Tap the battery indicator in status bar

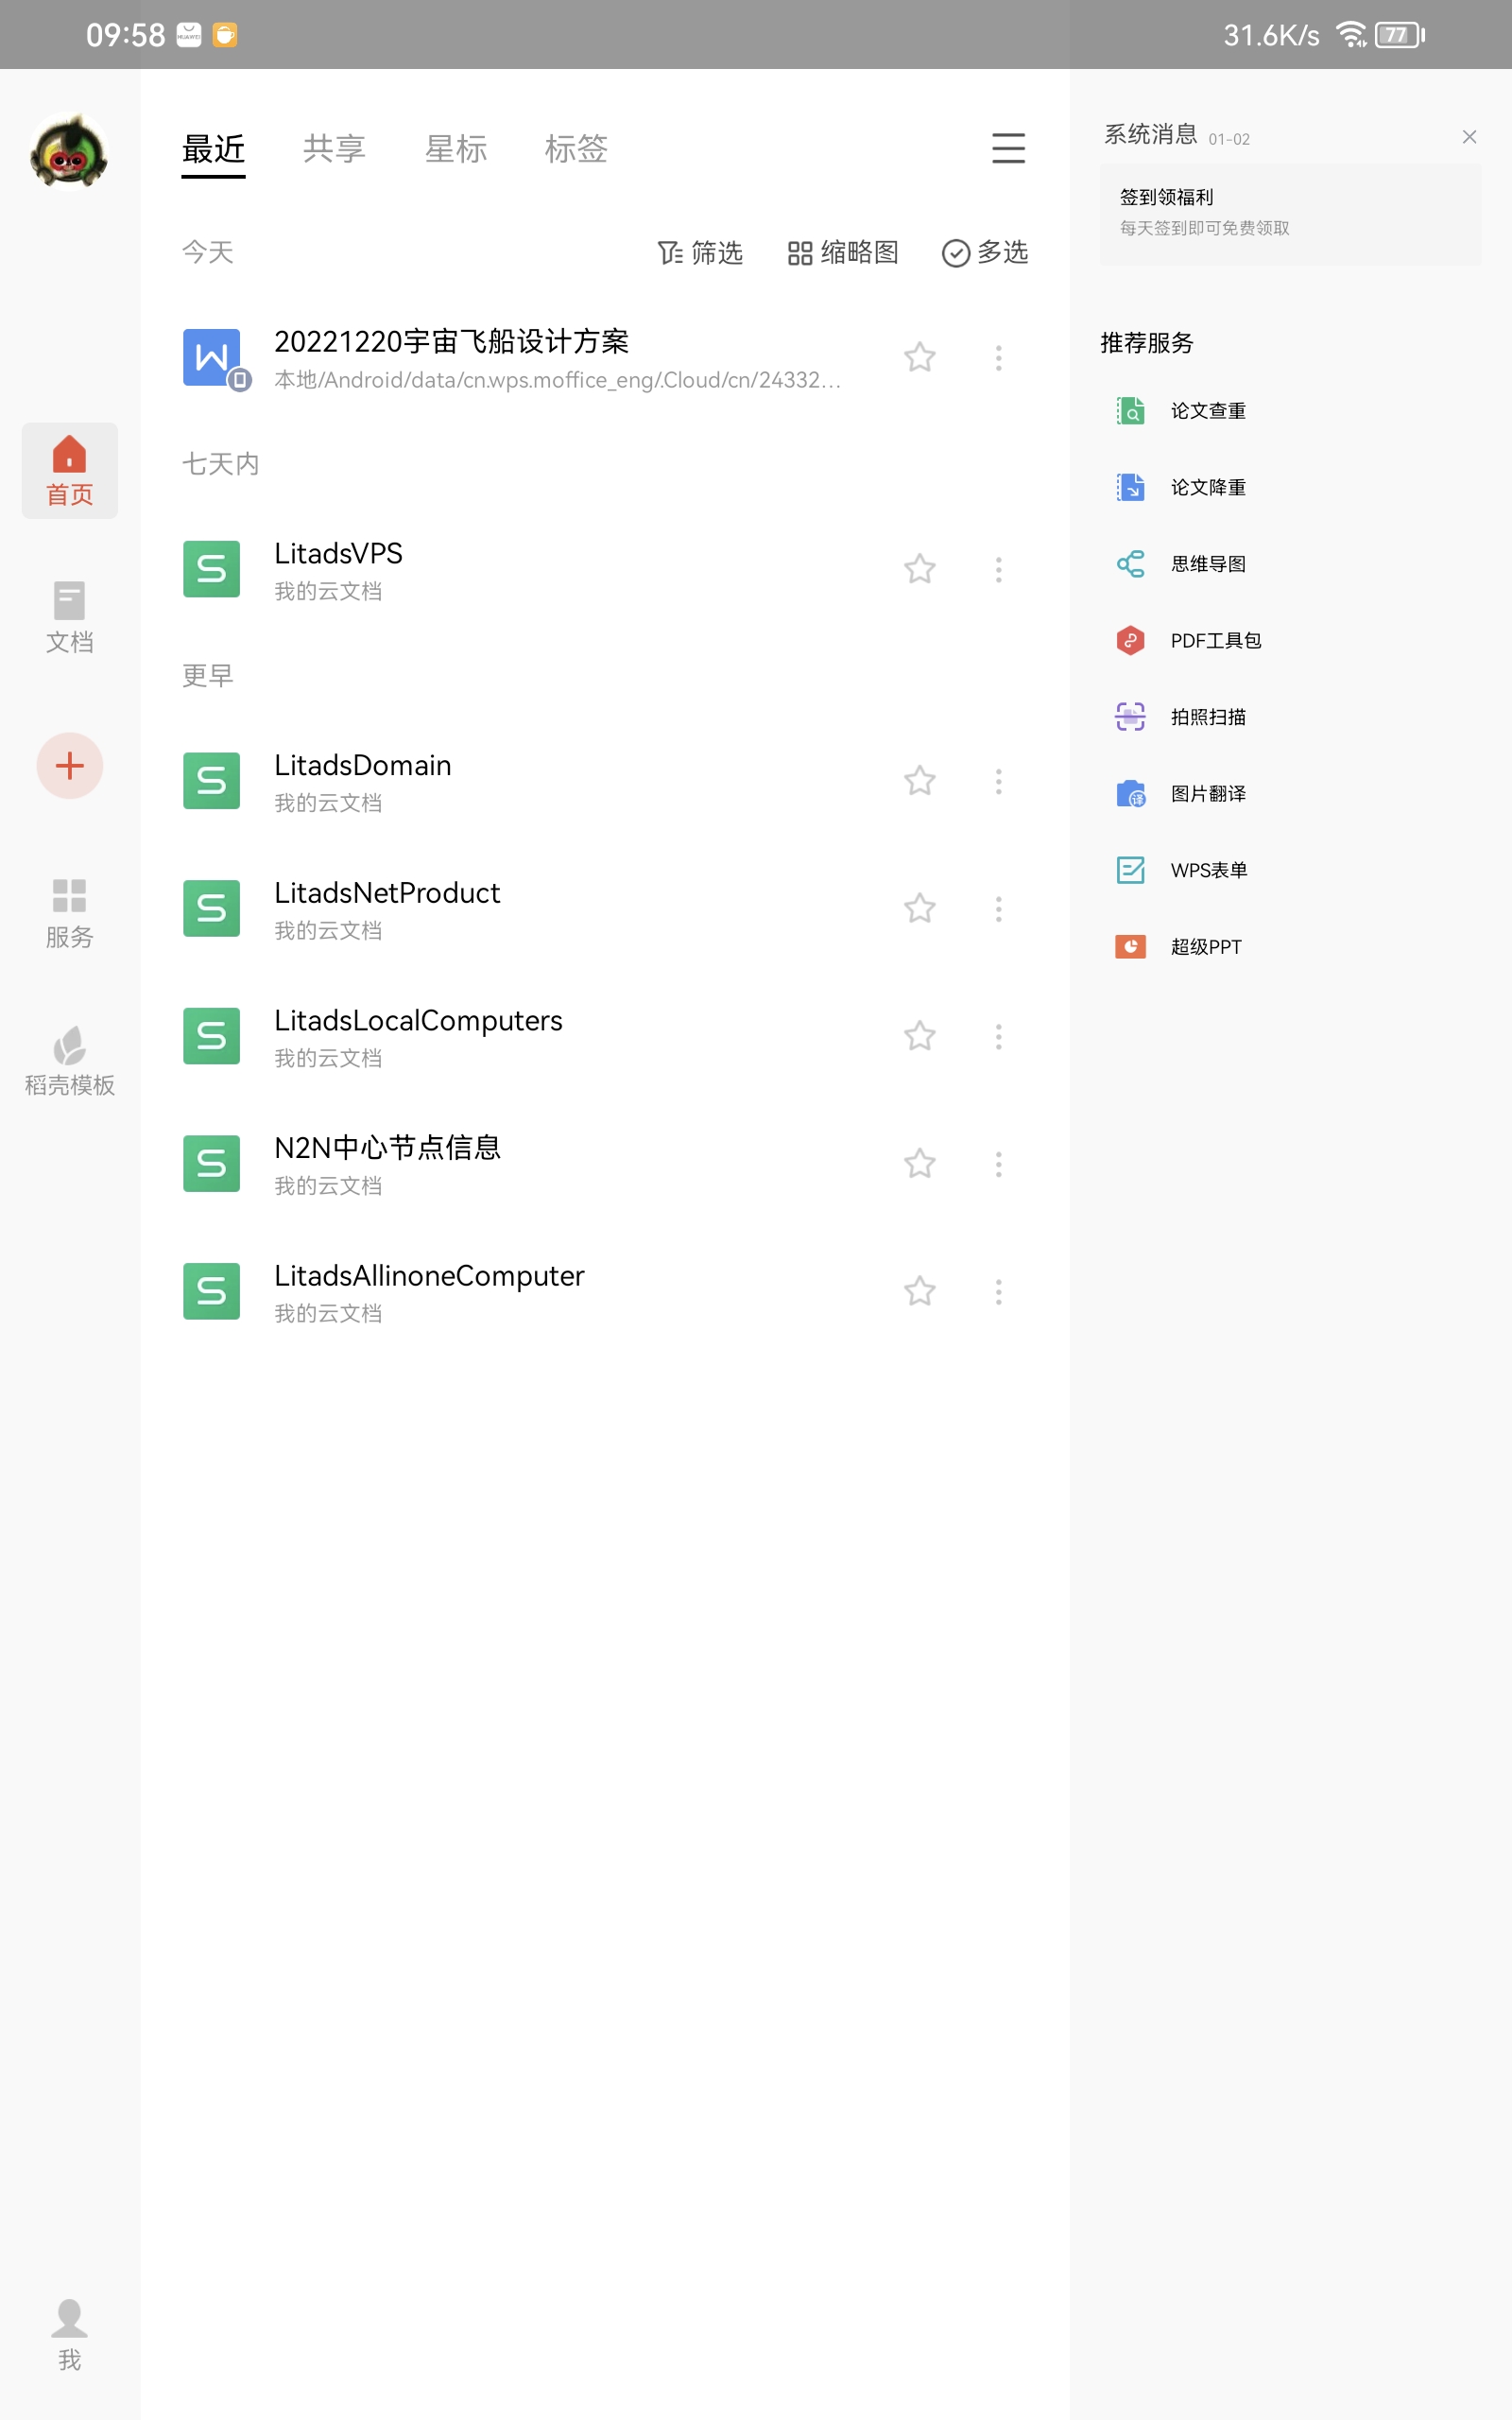[1400, 35]
